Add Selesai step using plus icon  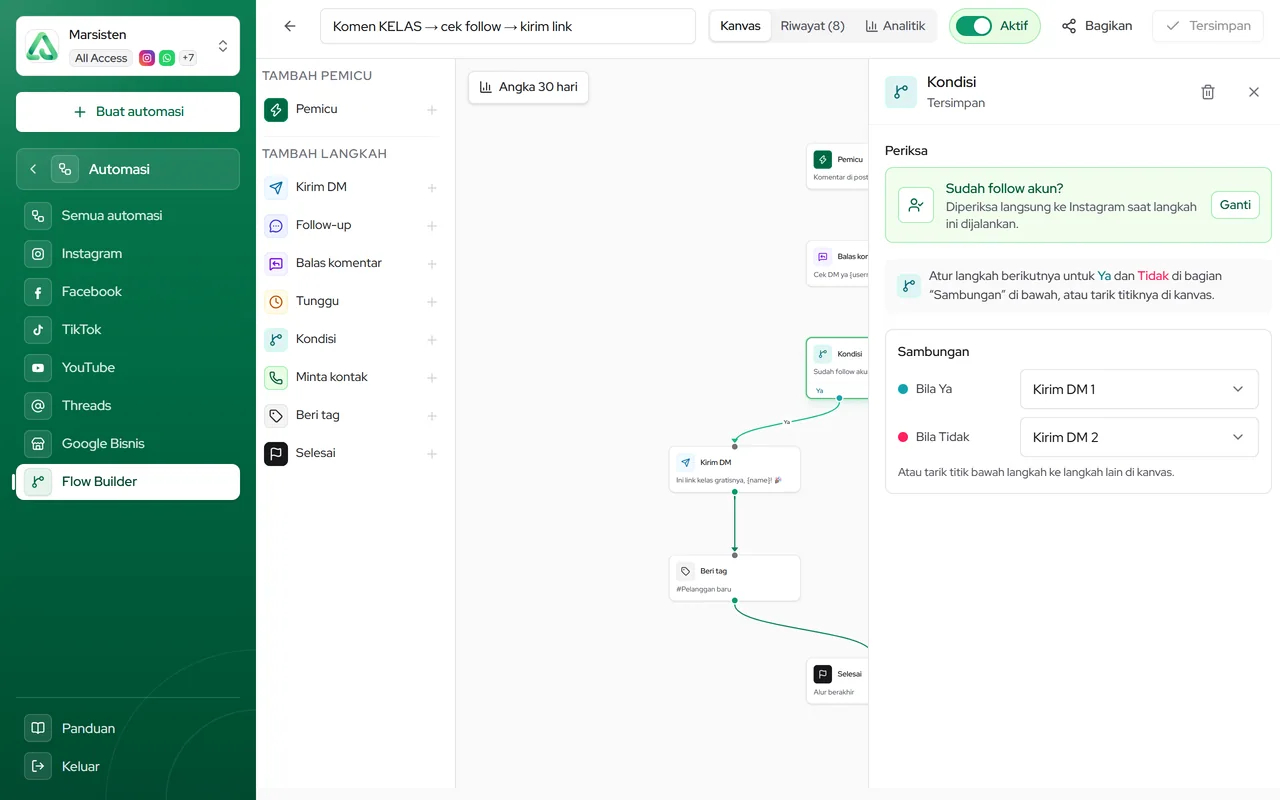pos(432,454)
